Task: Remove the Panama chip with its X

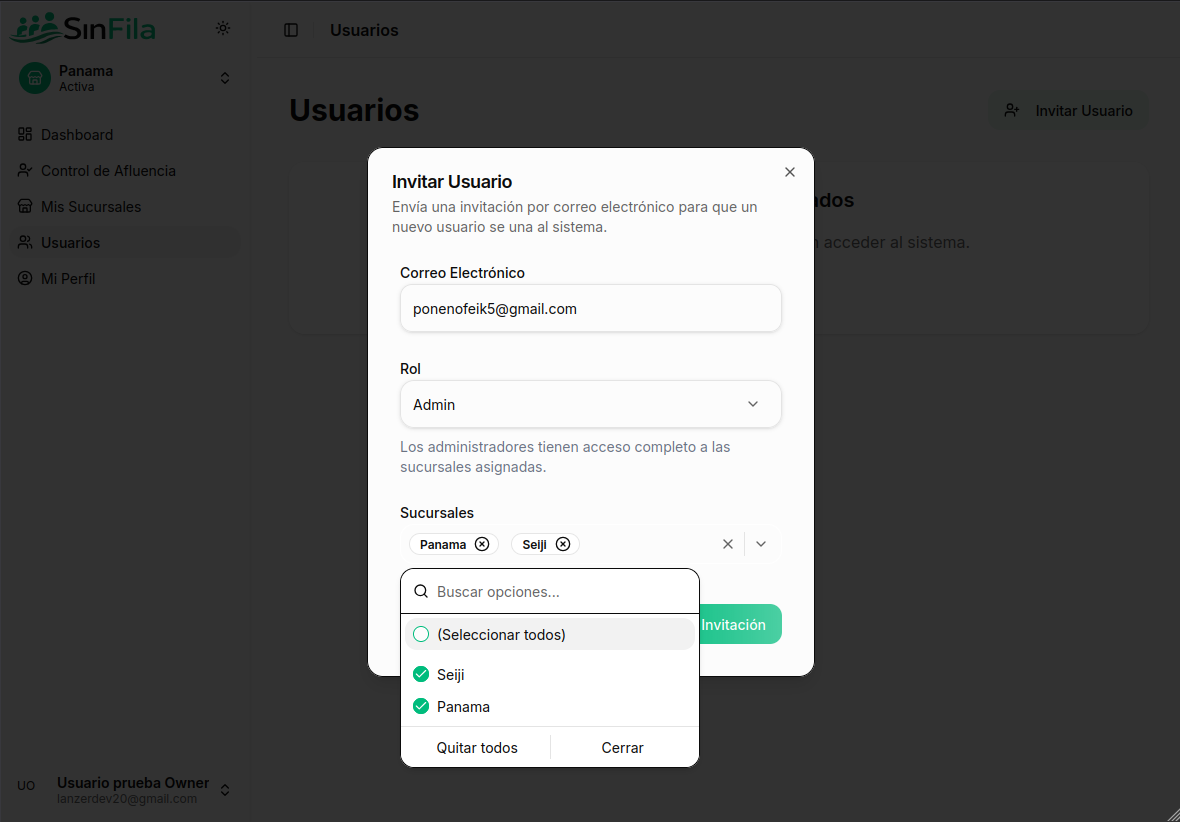Action: pyautogui.click(x=484, y=543)
